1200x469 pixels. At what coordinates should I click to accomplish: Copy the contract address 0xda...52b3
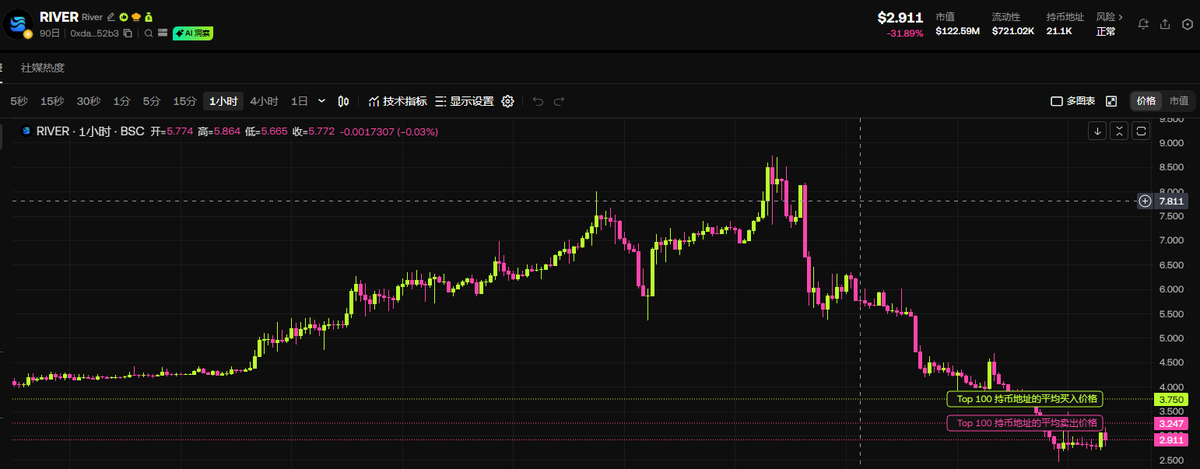(x=127, y=33)
